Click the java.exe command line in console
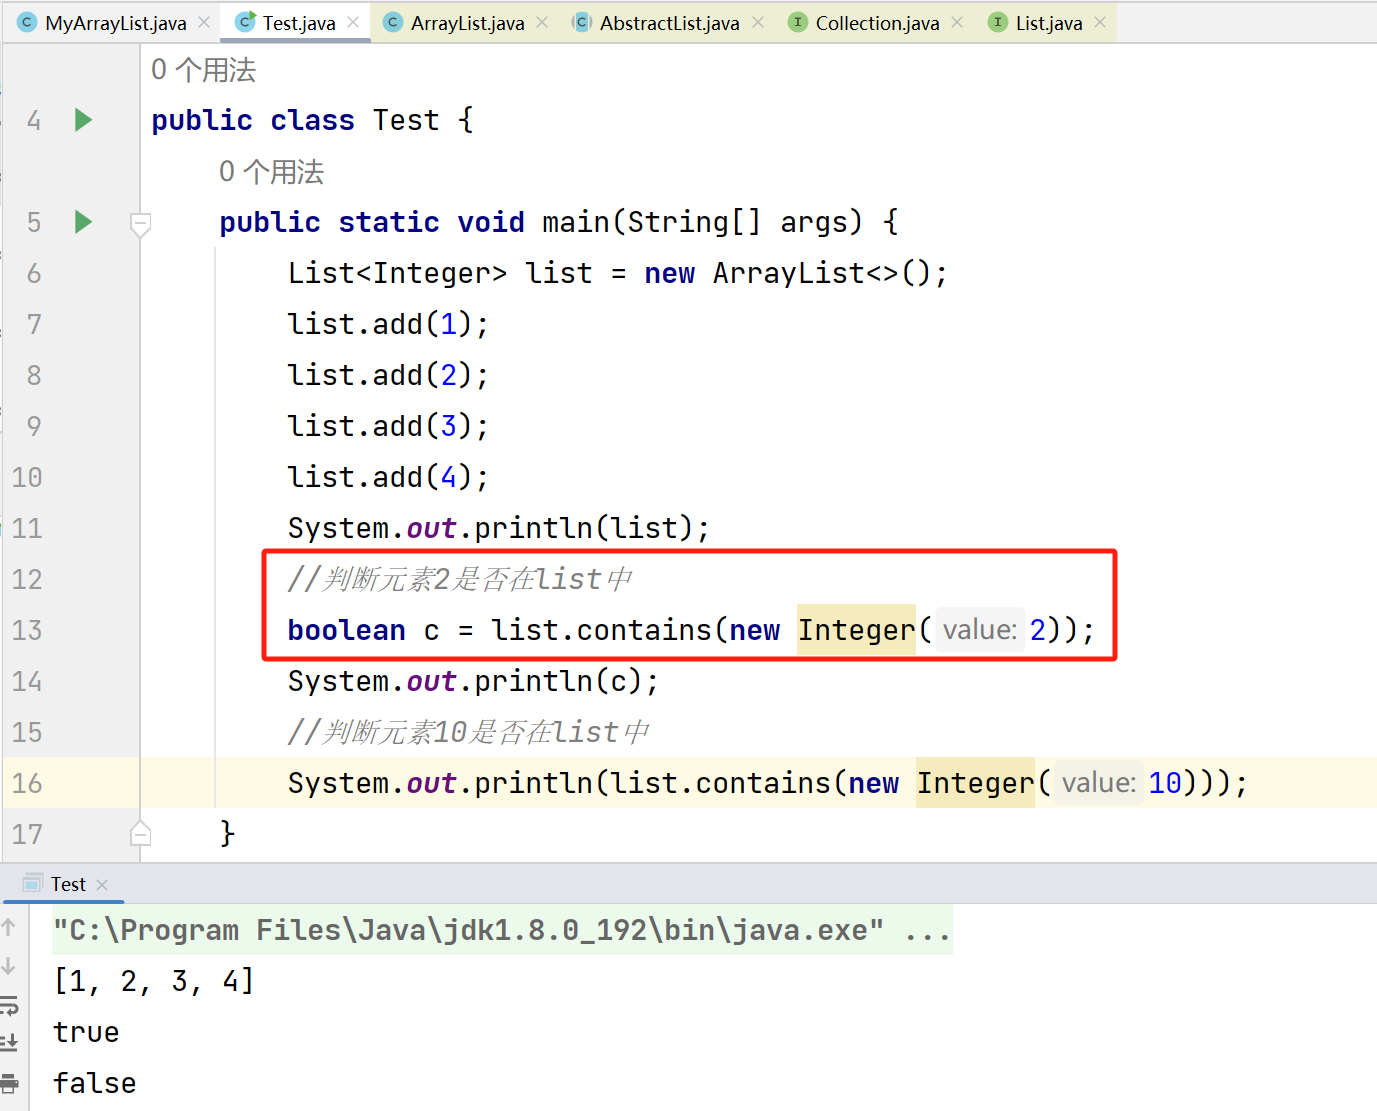This screenshot has width=1377, height=1111. pos(502,930)
